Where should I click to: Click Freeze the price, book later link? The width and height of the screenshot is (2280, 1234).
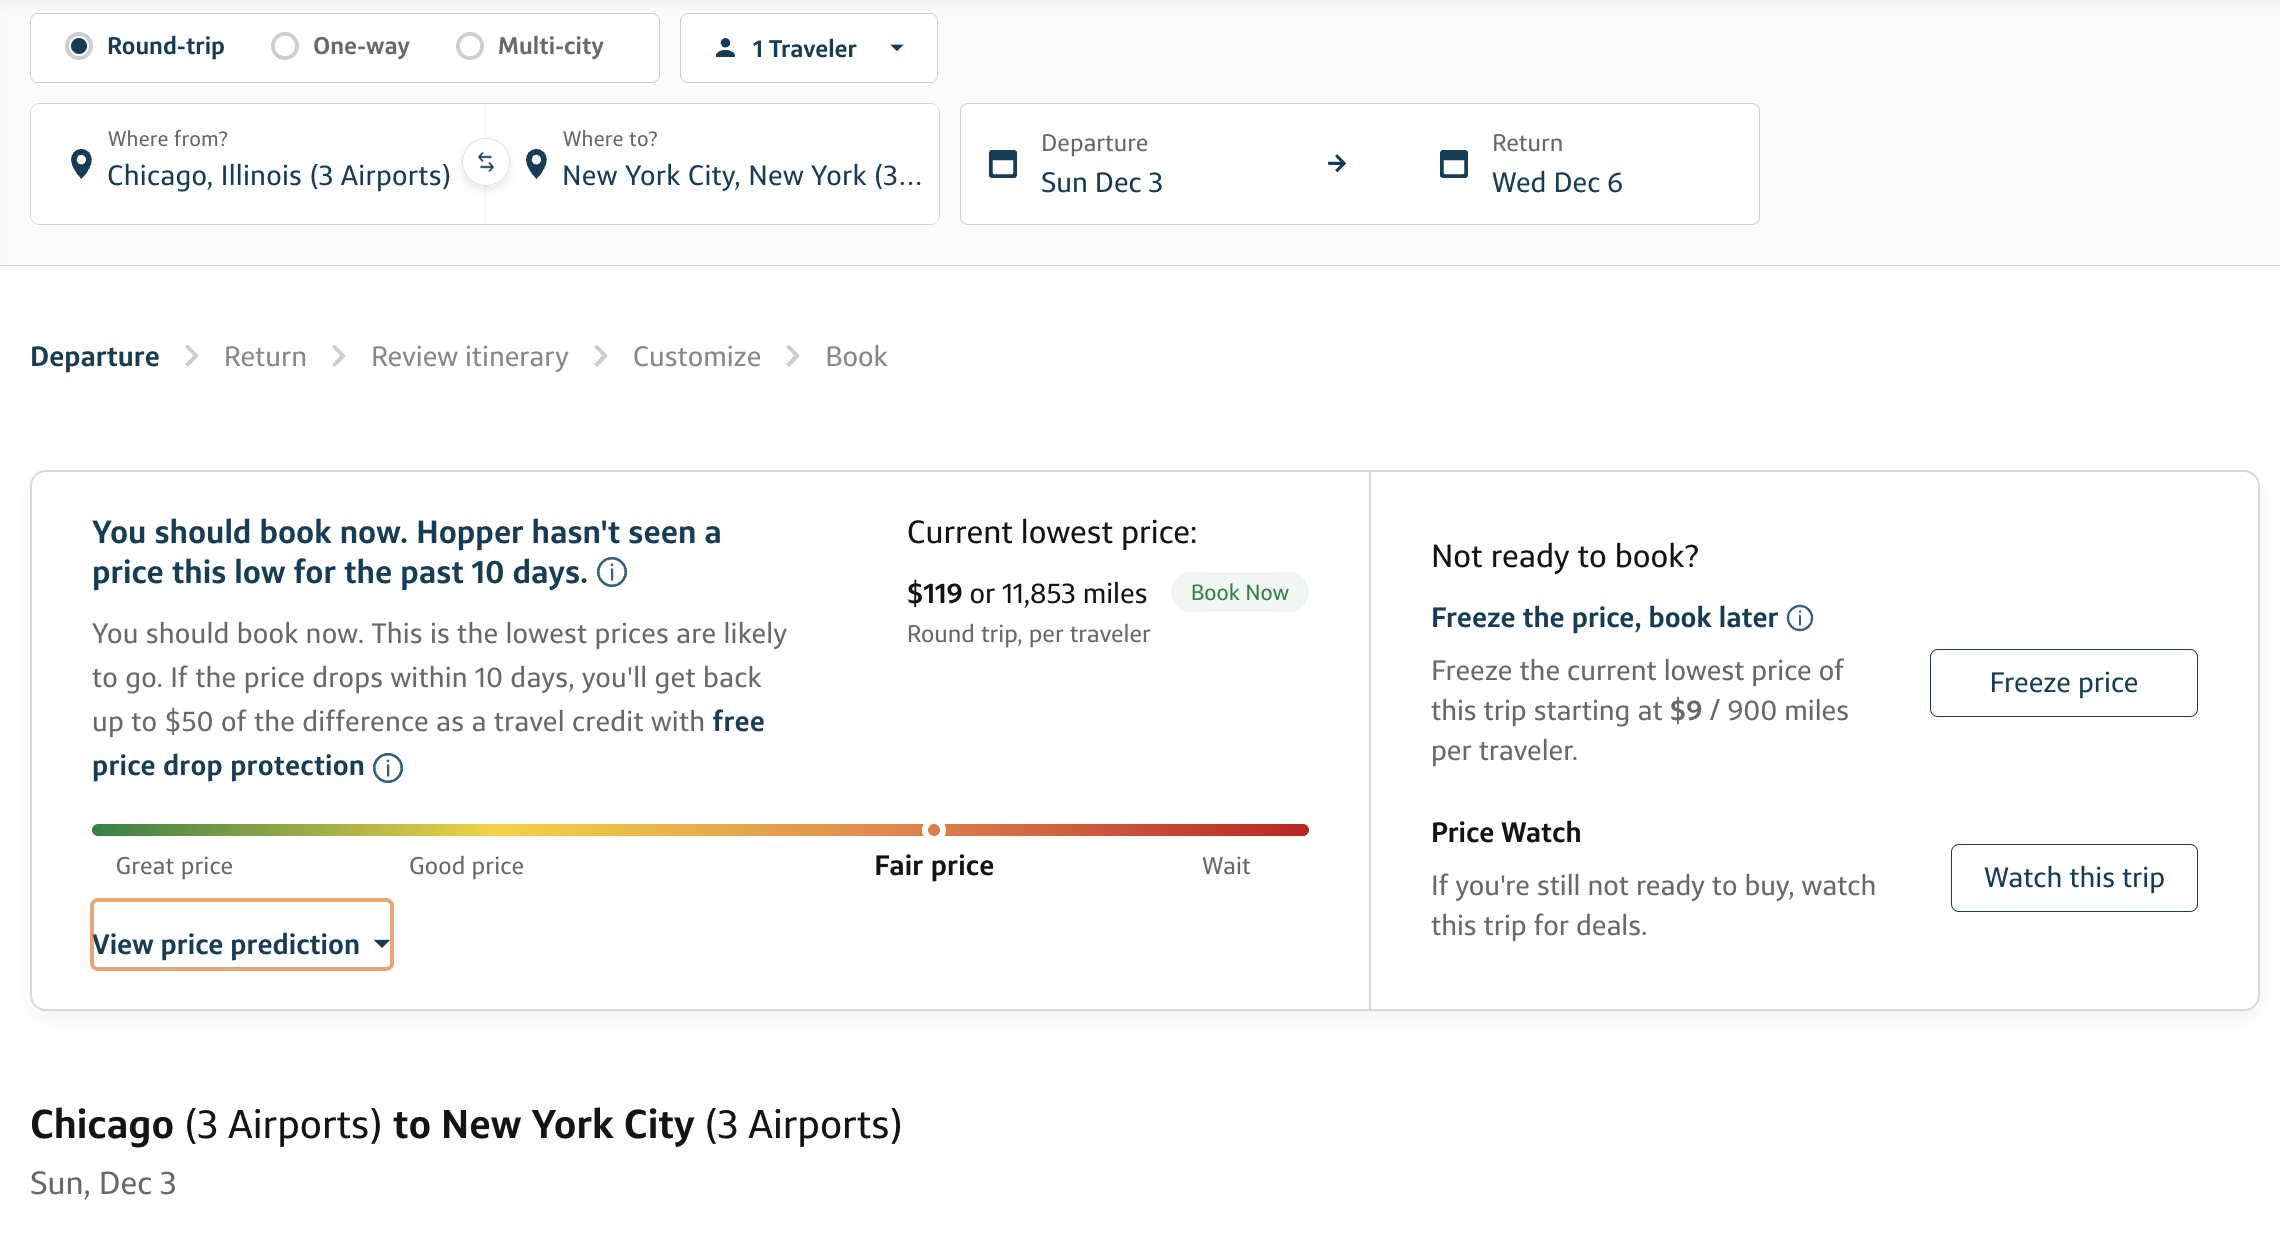1604,618
